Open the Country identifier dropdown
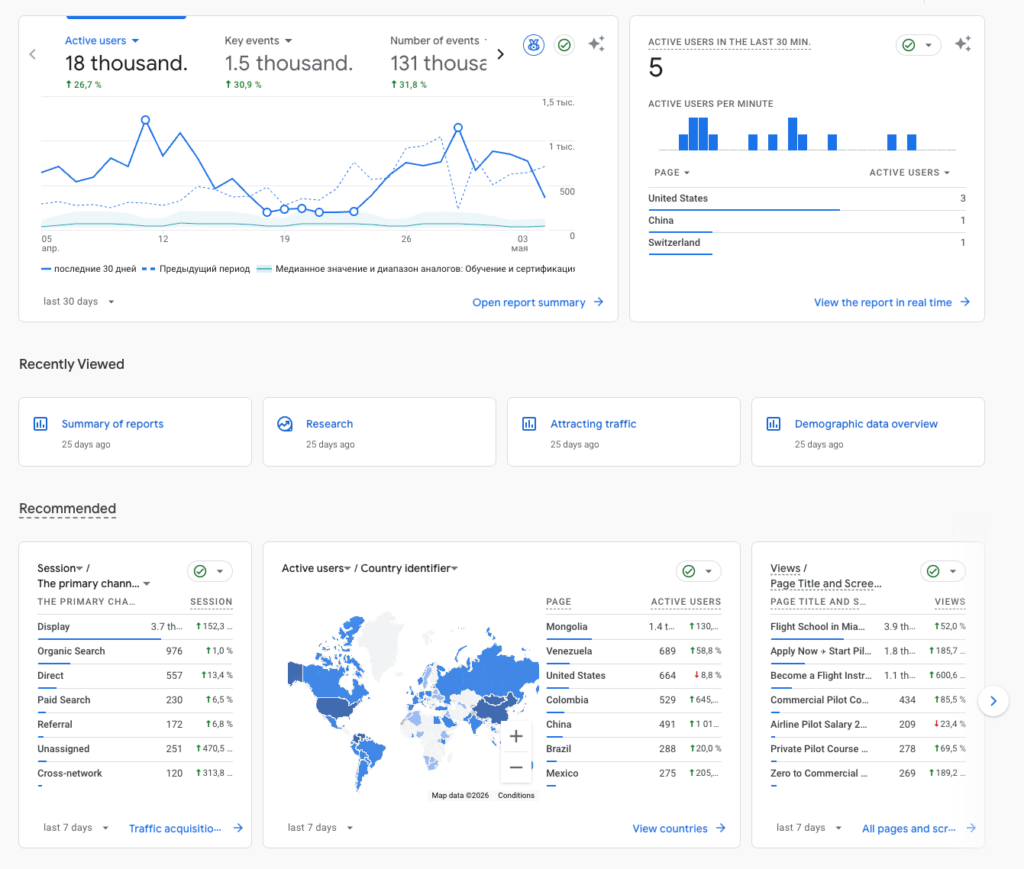 [x=409, y=568]
